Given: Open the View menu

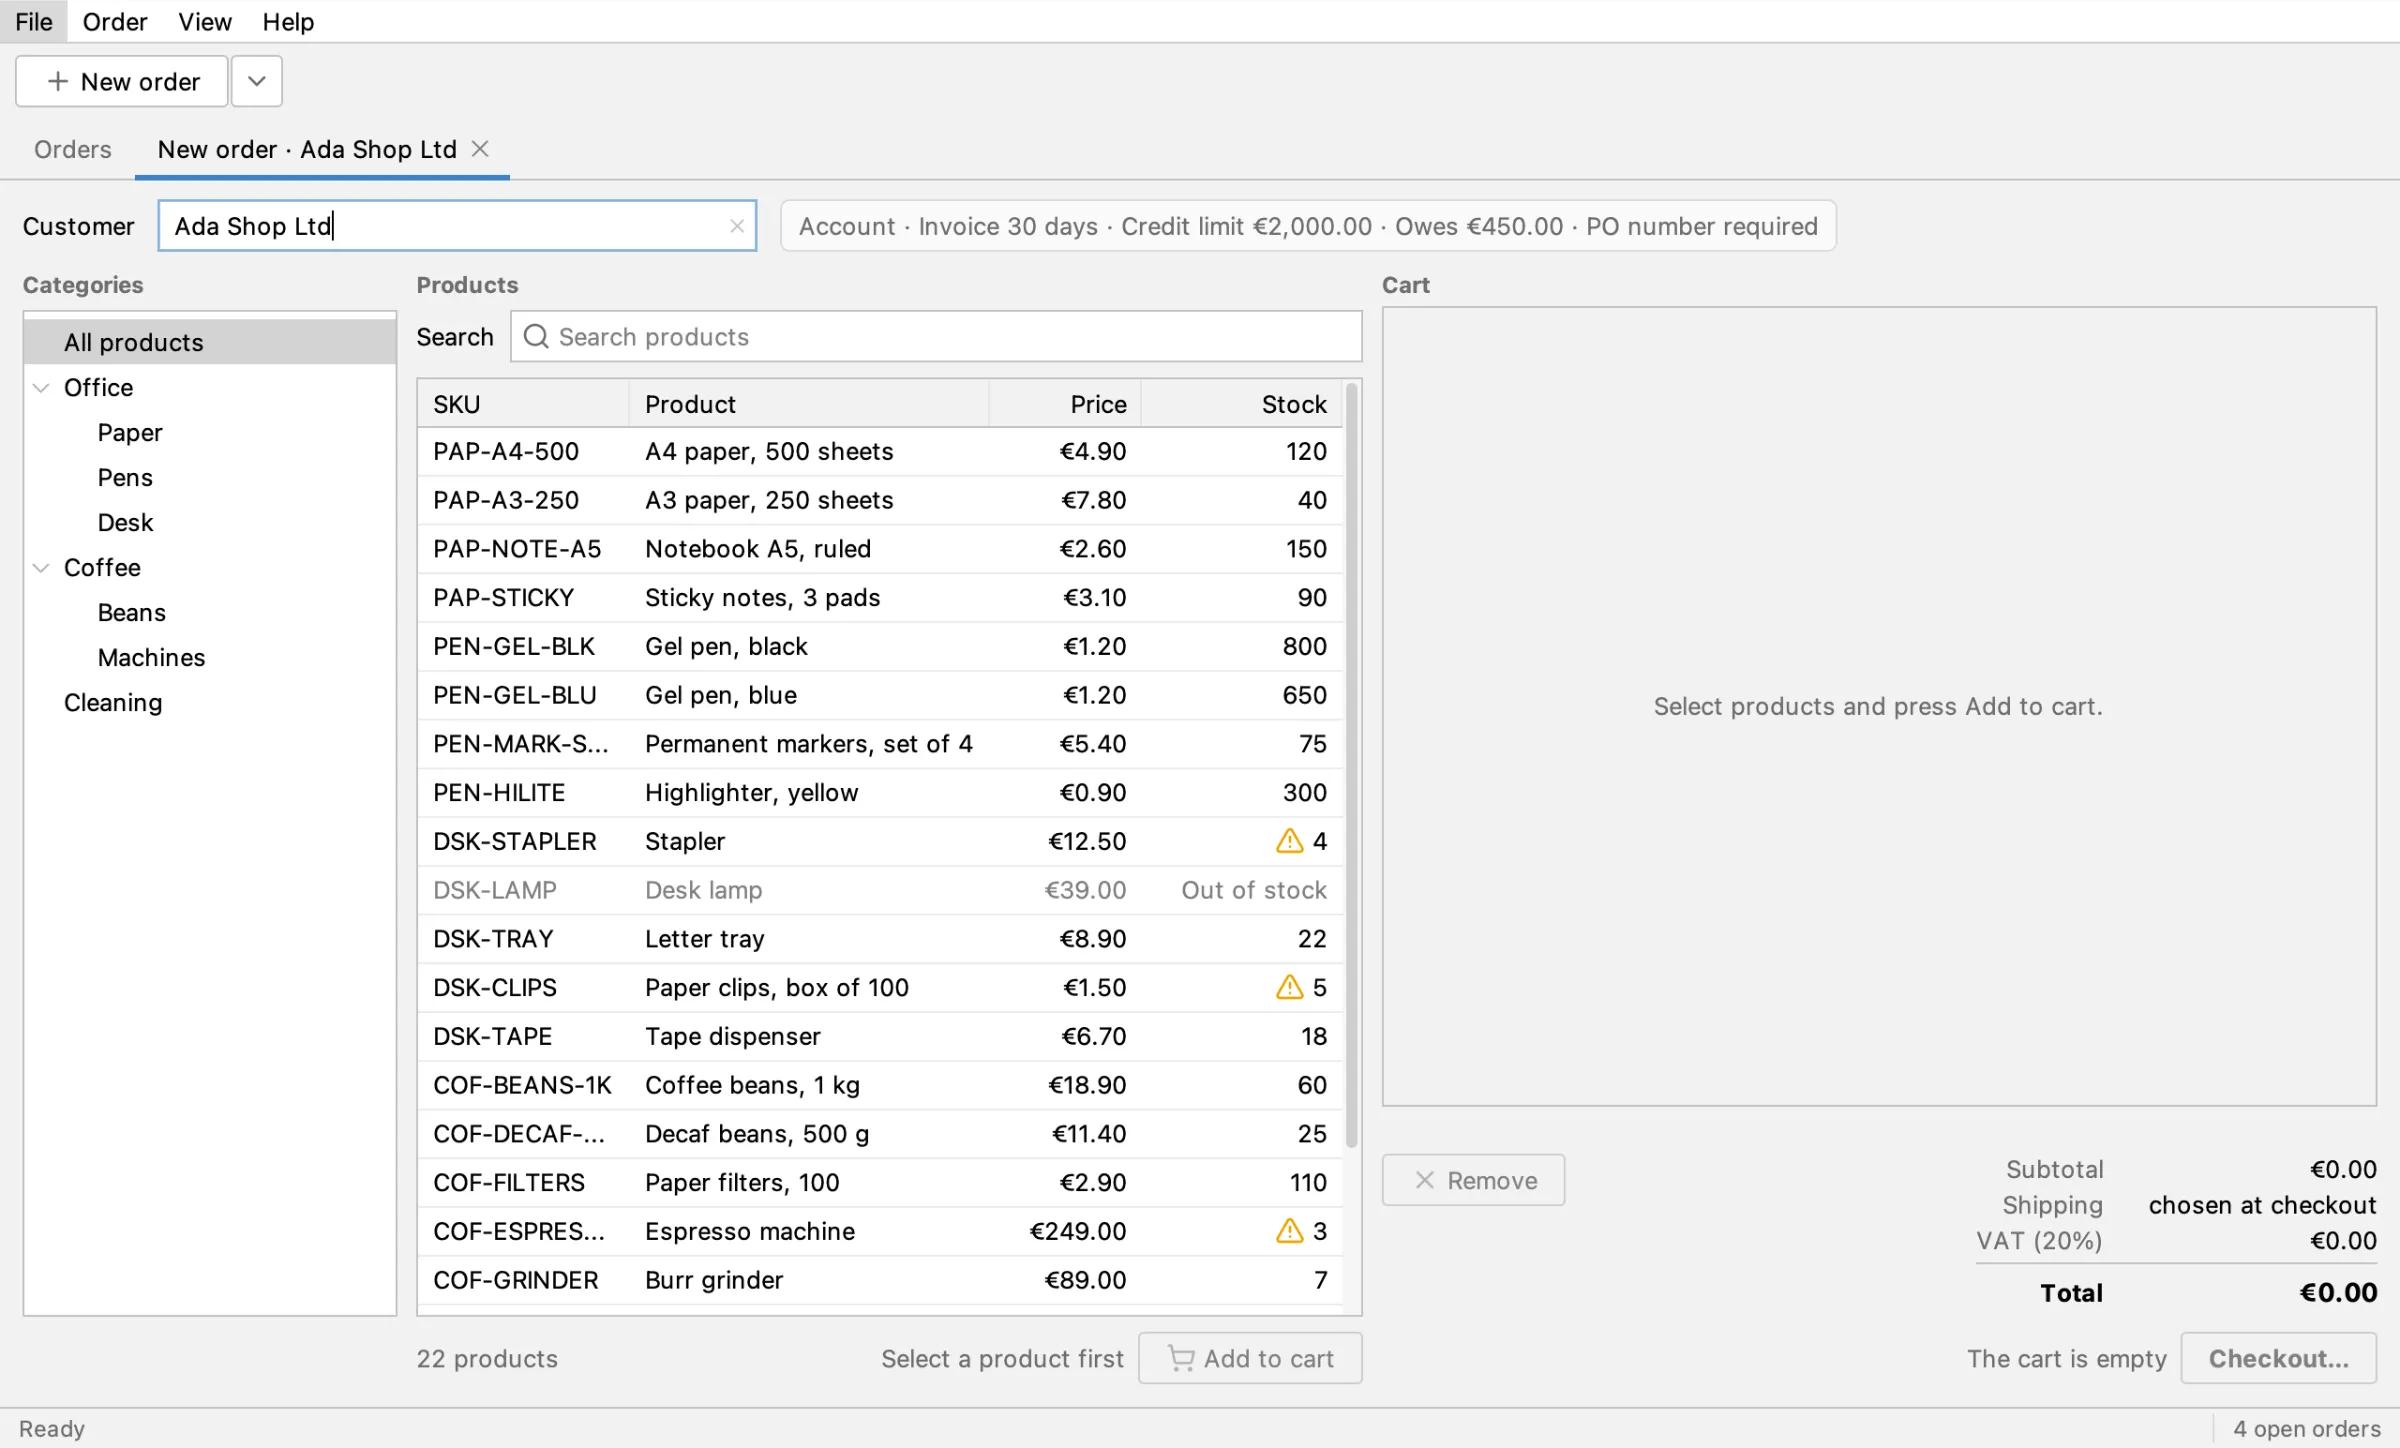Looking at the screenshot, I should coord(205,21).
